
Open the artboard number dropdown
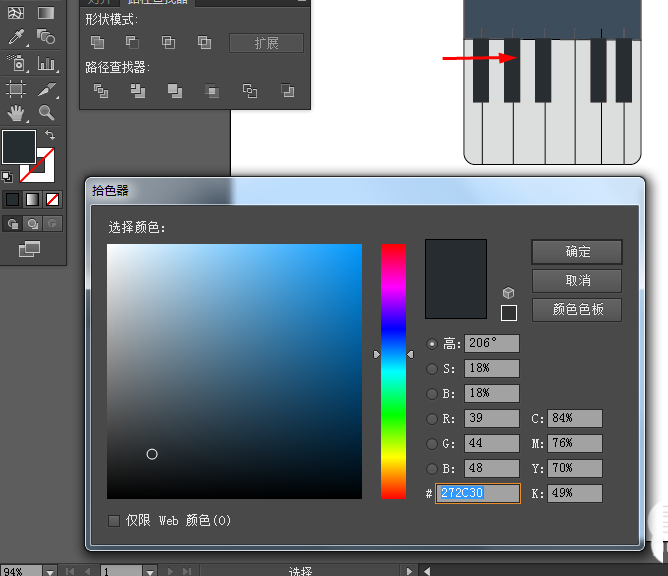point(150,571)
